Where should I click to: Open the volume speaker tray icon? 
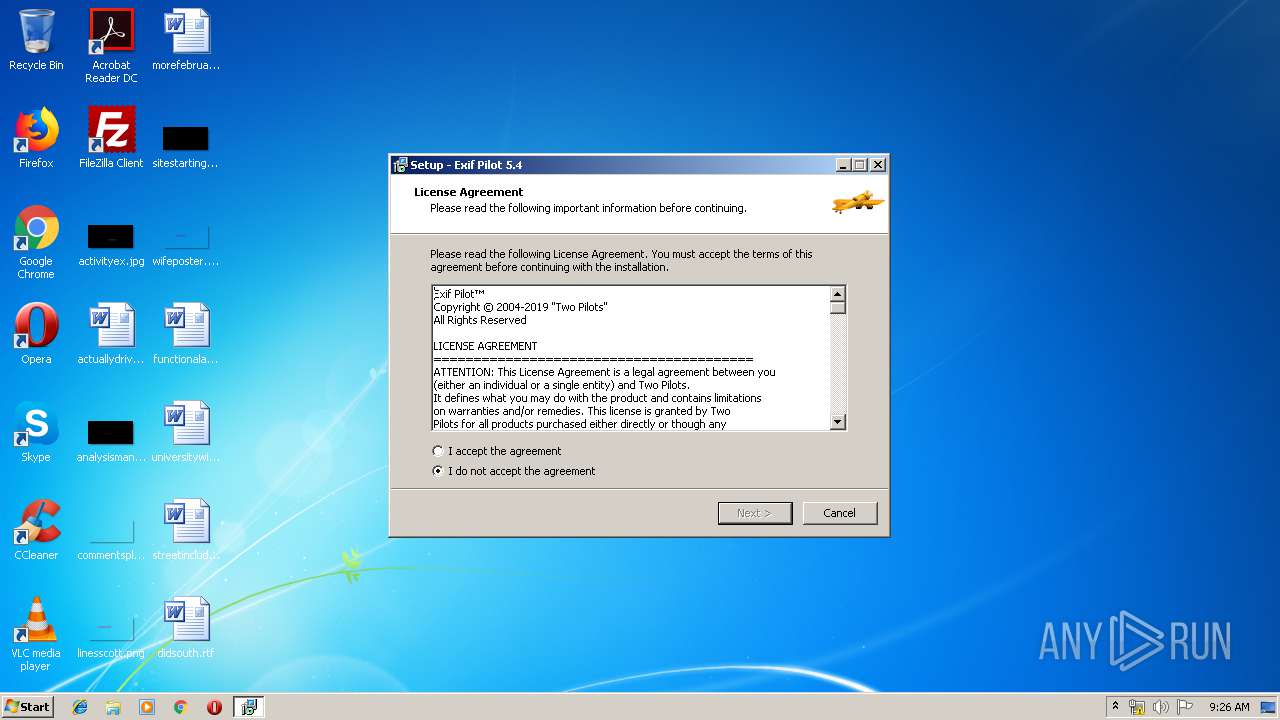coord(1161,707)
